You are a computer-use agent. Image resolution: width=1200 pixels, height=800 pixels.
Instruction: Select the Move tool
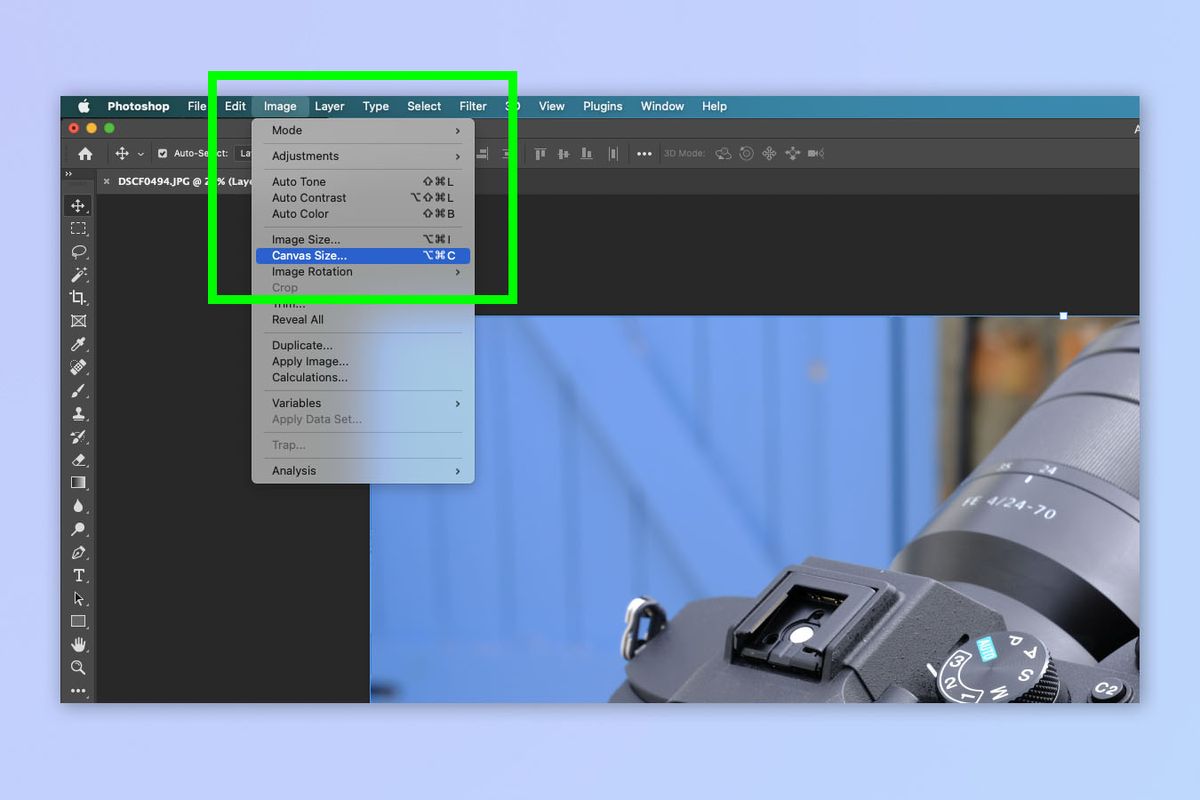[x=79, y=204]
